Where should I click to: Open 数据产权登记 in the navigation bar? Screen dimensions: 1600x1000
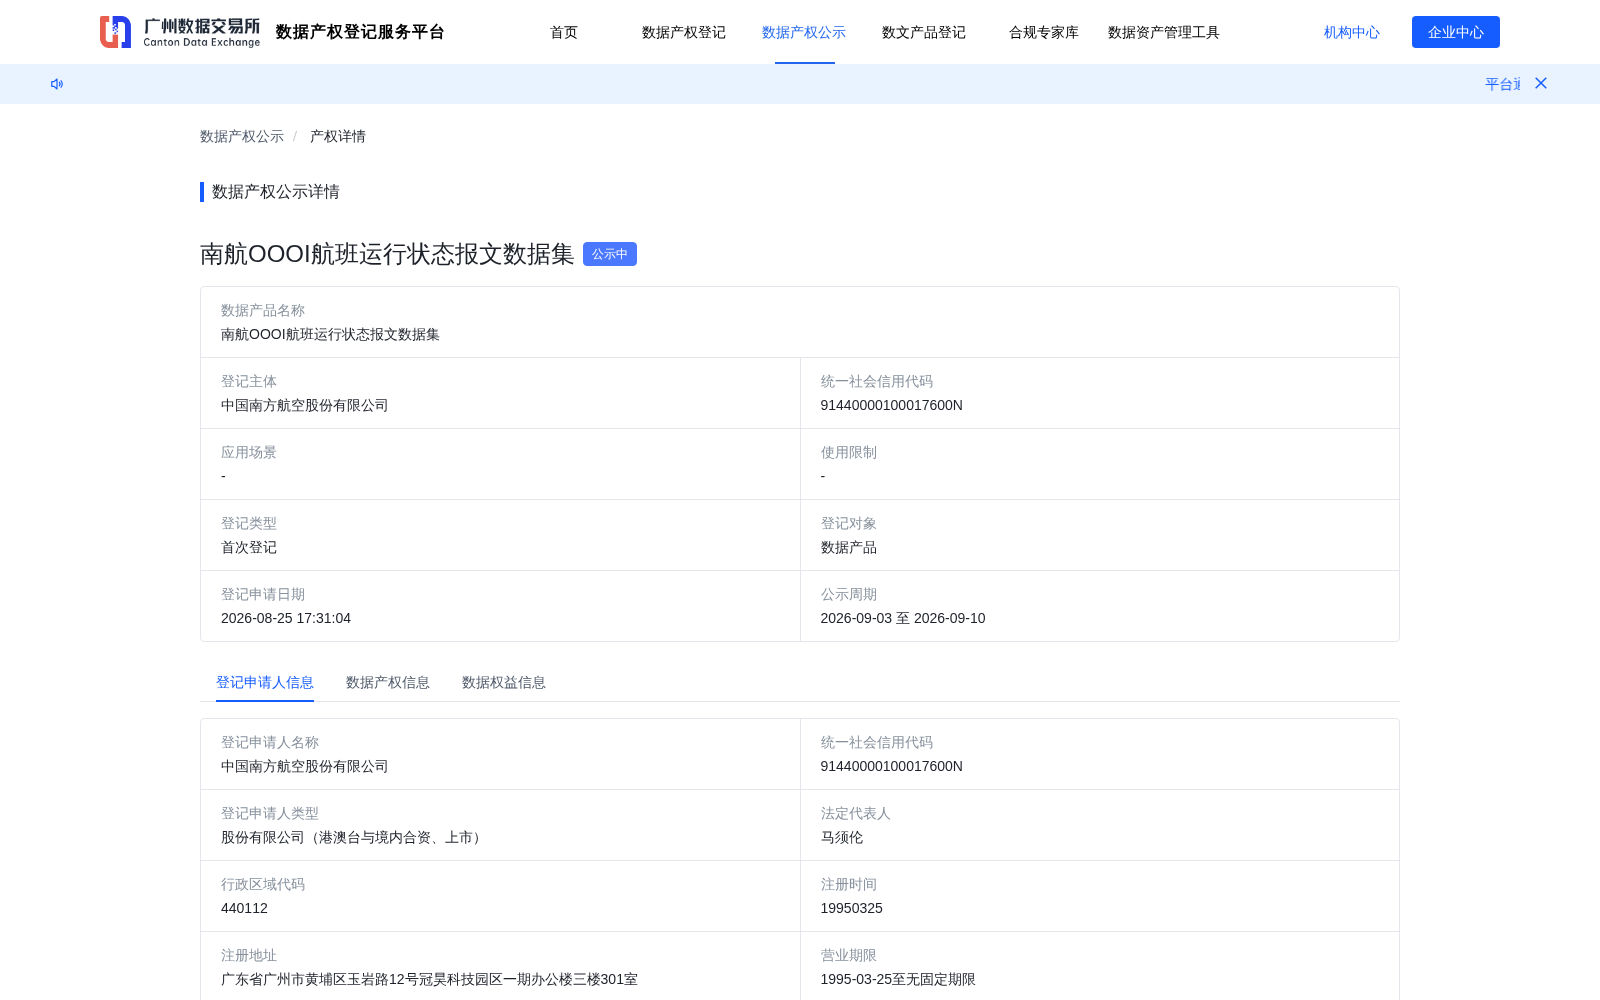click(684, 32)
